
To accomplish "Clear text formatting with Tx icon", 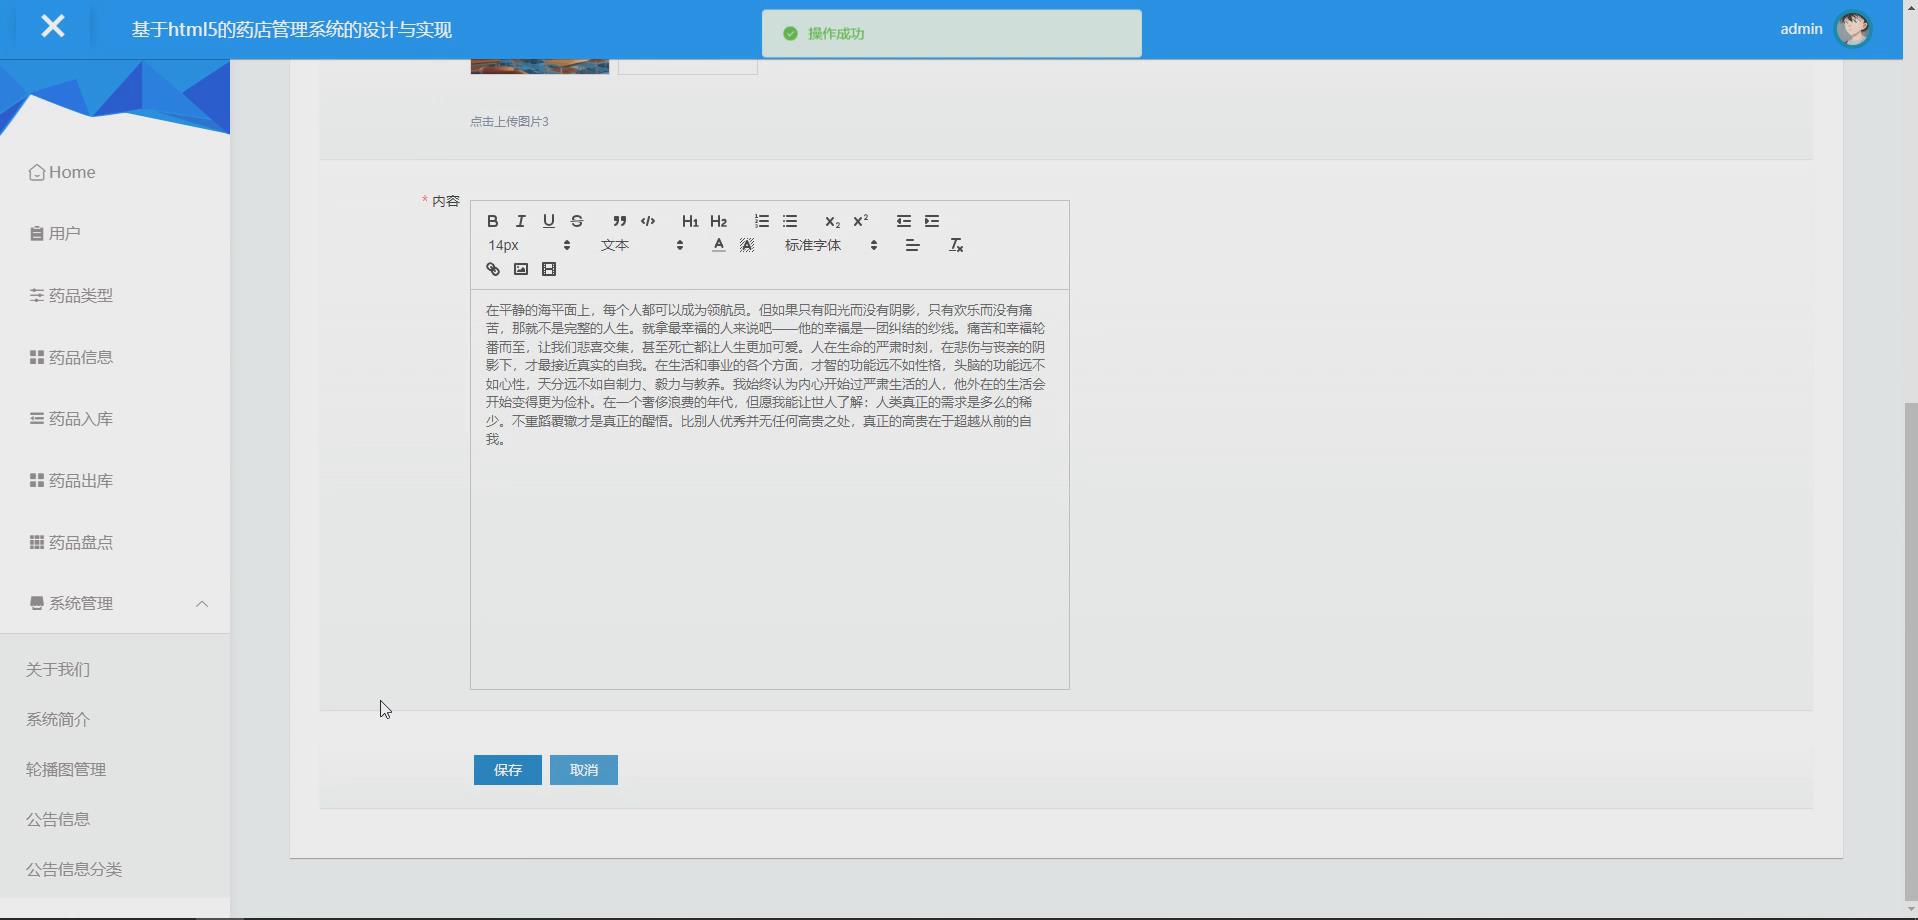I will coord(956,245).
